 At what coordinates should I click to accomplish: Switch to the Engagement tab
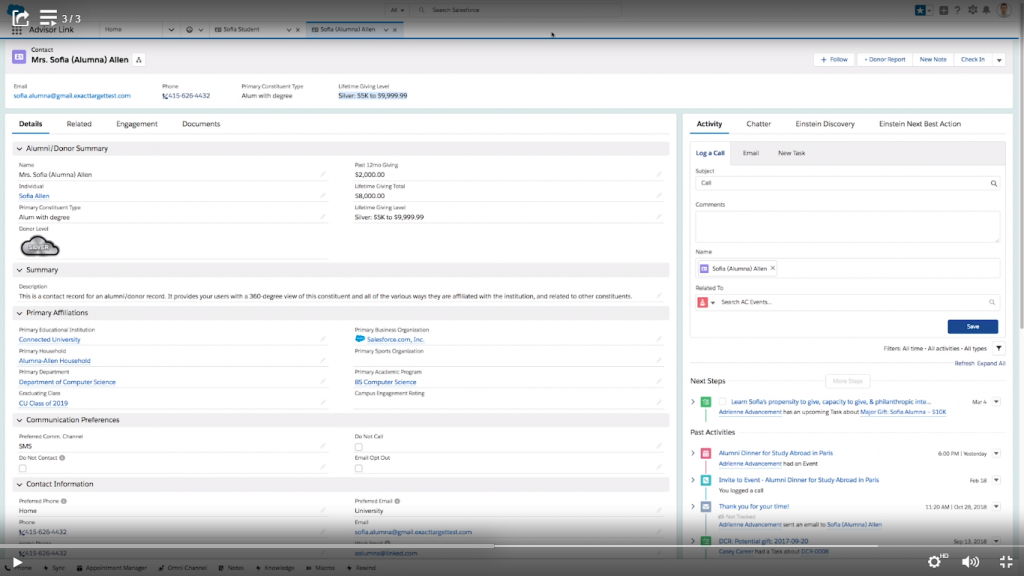136,124
